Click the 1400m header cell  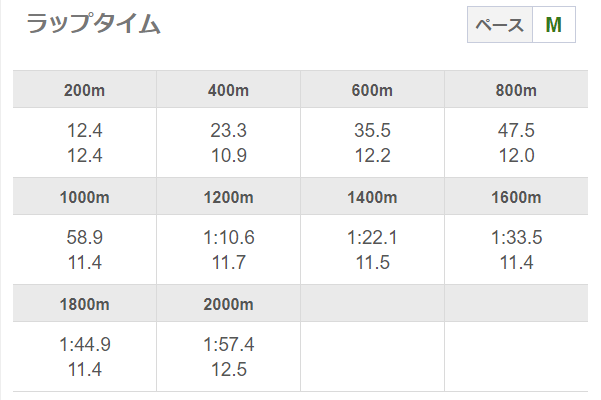[x=372, y=197]
